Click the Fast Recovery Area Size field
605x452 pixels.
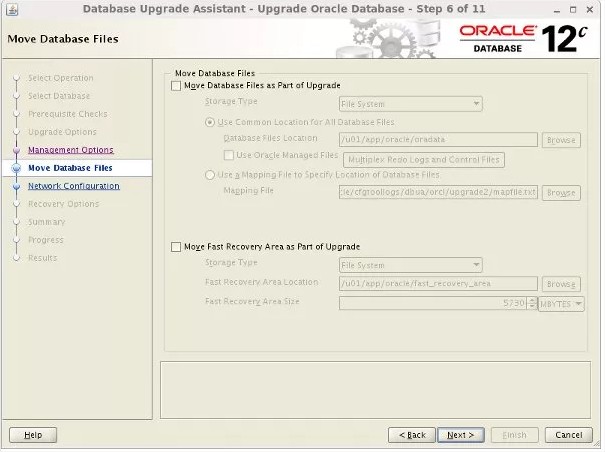pos(433,303)
